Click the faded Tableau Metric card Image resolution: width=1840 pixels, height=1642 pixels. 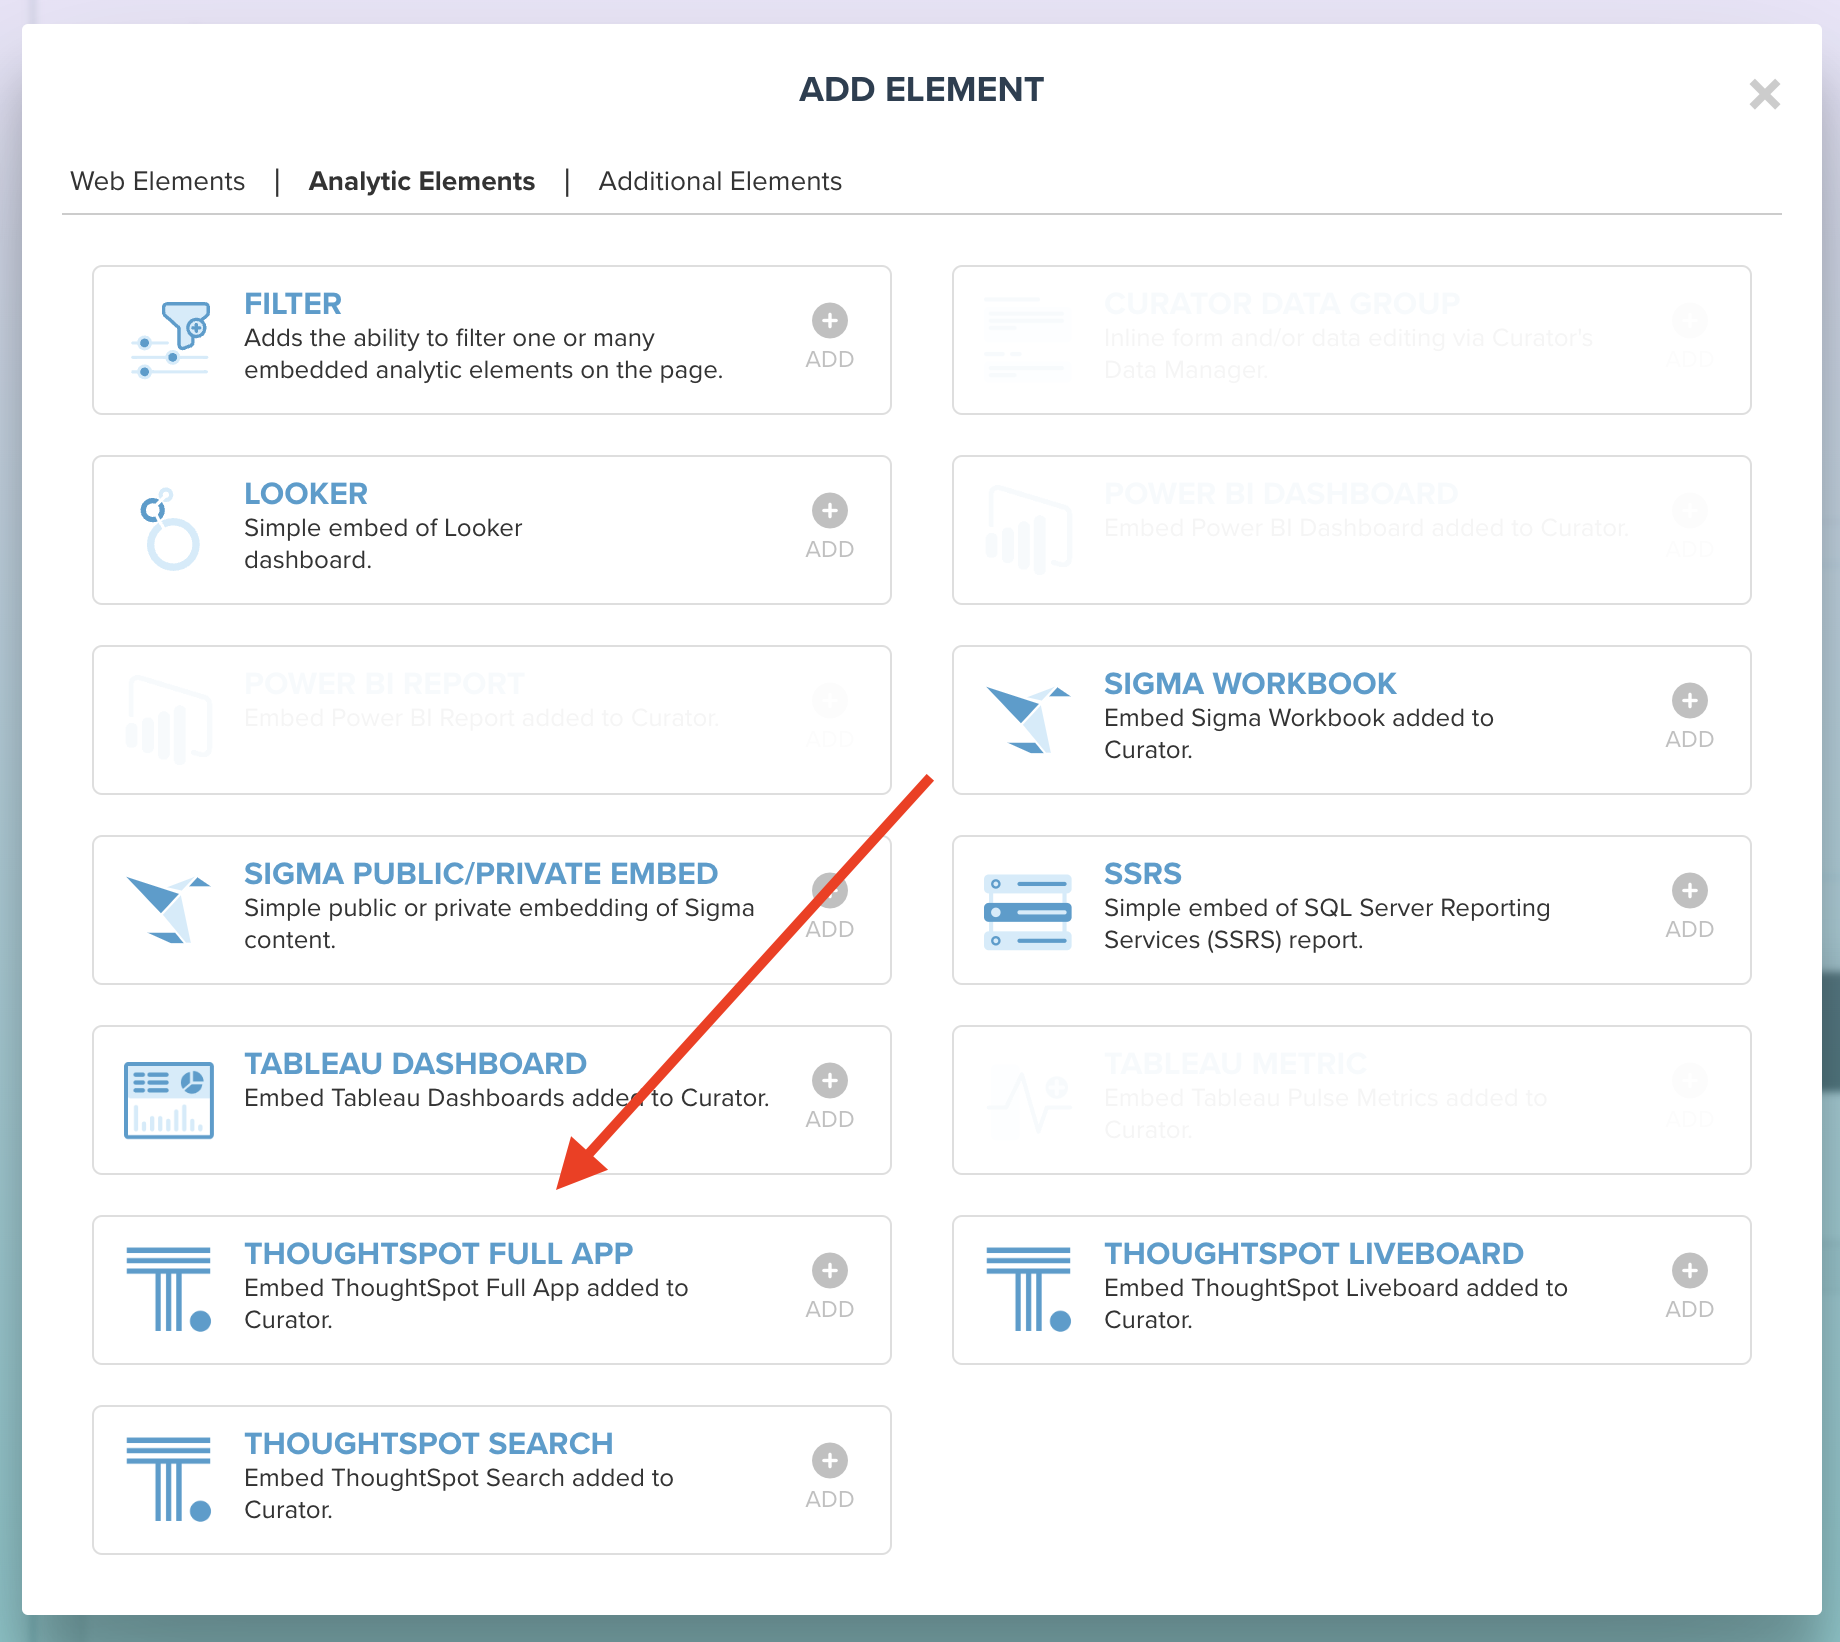coord(1352,1100)
